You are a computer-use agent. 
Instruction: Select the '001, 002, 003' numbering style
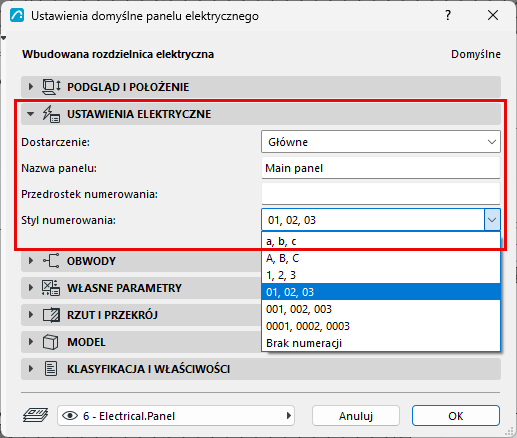click(381, 309)
